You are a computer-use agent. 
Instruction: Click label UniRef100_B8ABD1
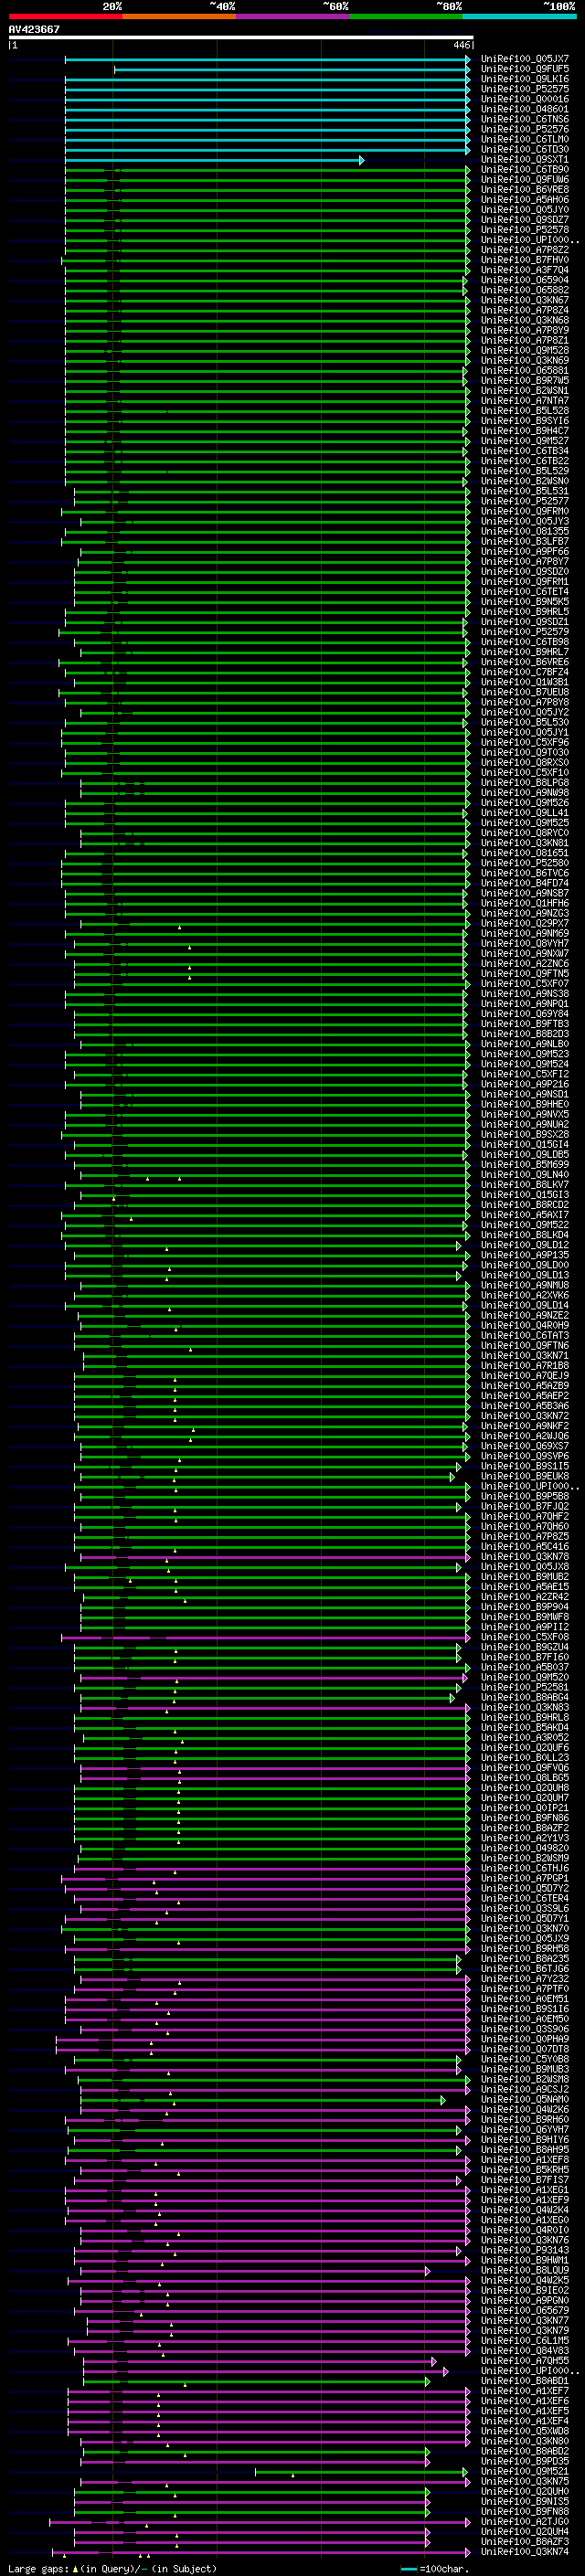(x=525, y=2380)
